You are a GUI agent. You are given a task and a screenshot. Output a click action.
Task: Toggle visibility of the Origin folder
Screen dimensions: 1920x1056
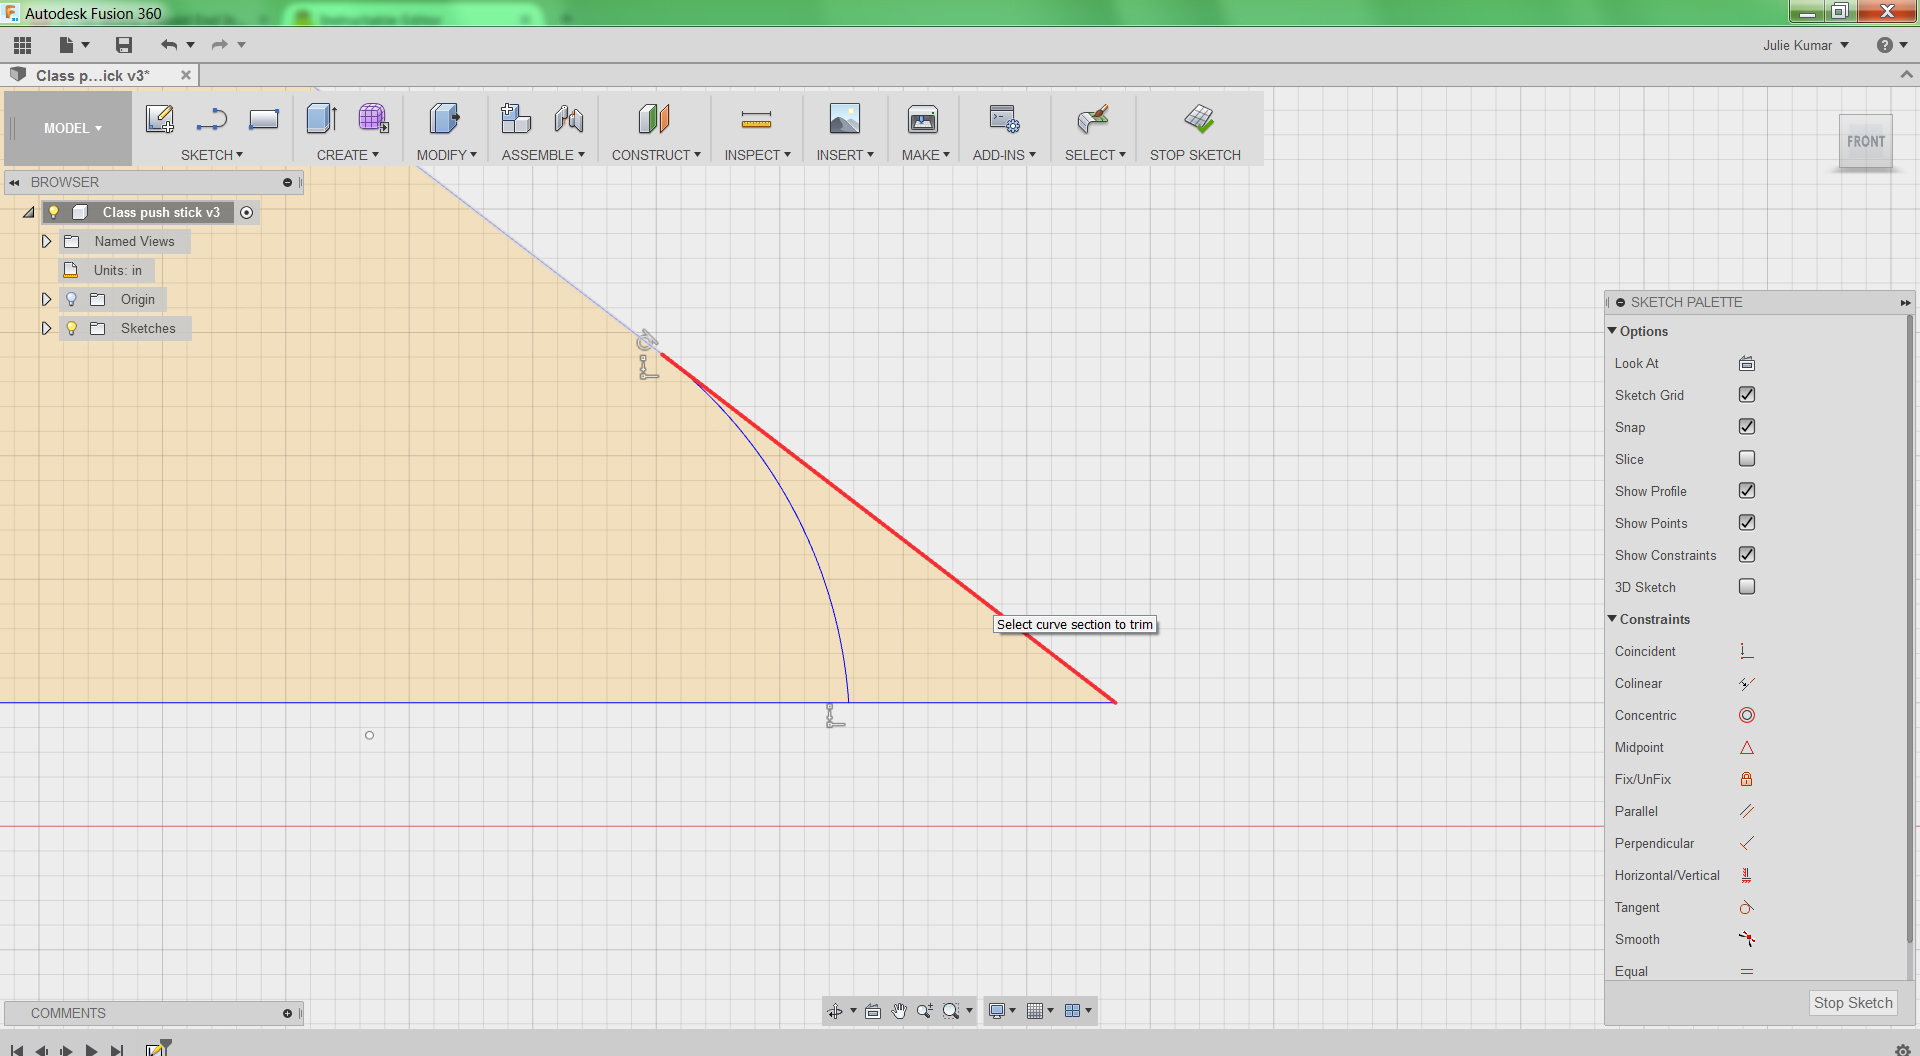tap(71, 299)
